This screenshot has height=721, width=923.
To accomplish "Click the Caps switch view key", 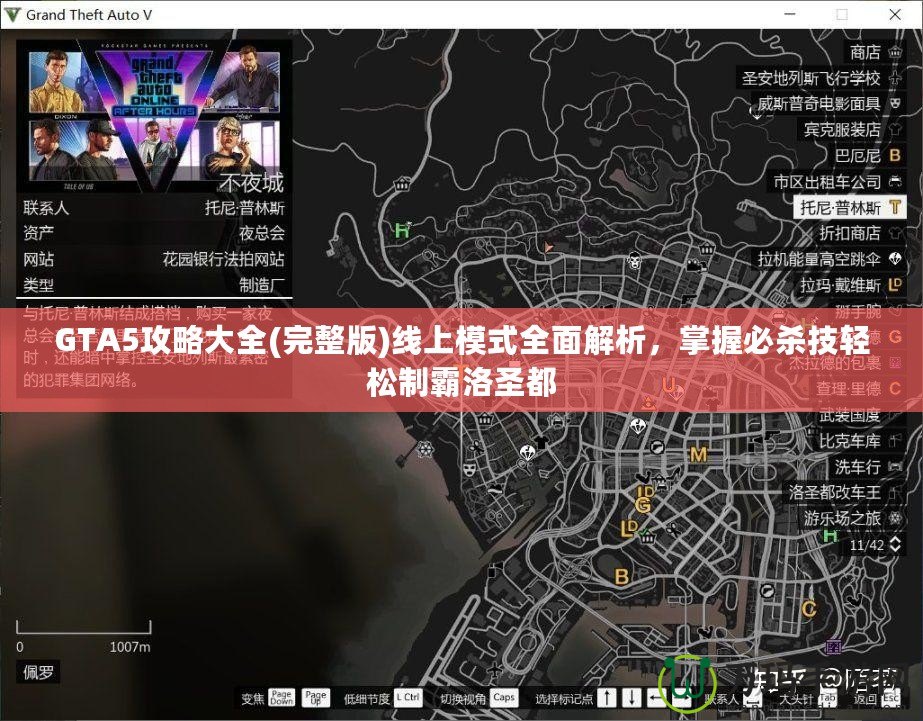I will click(x=503, y=697).
